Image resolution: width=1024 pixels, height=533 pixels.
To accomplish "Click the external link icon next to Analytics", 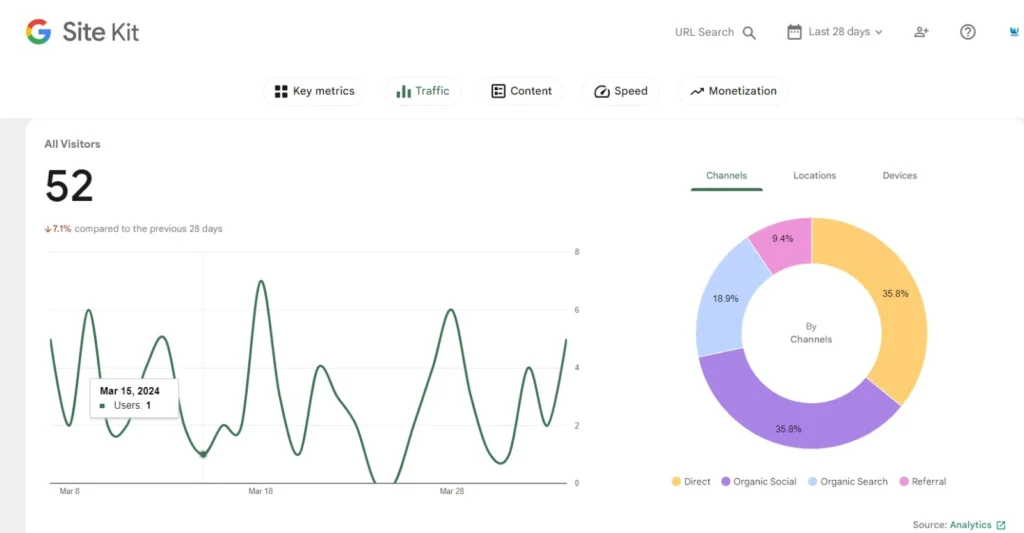I will coord(1001,525).
